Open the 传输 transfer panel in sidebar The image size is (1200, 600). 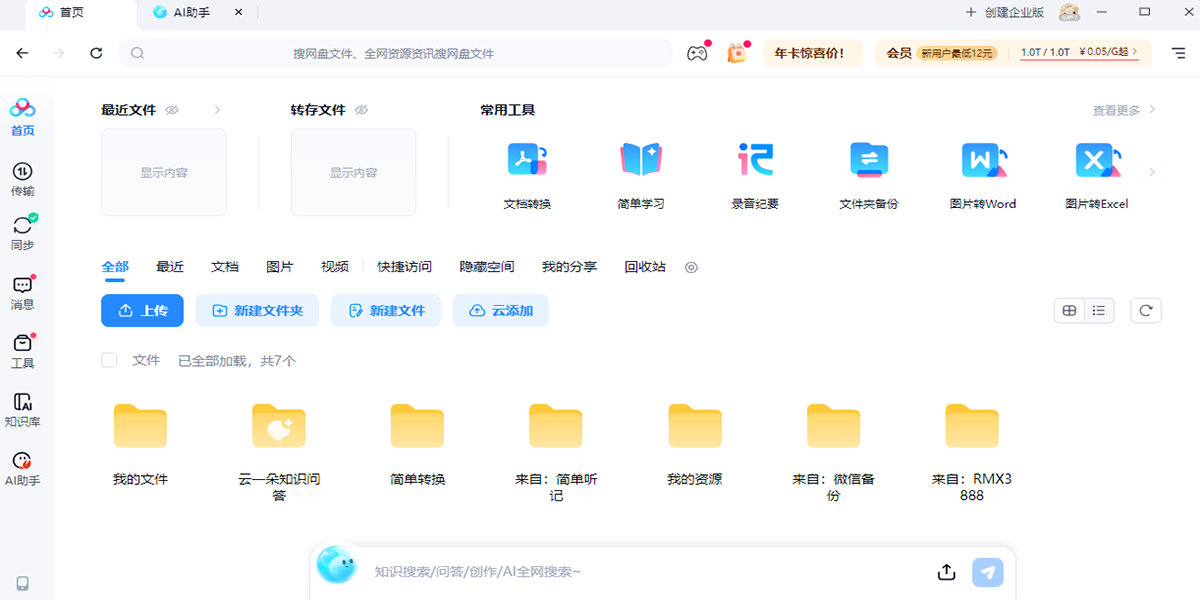22,178
